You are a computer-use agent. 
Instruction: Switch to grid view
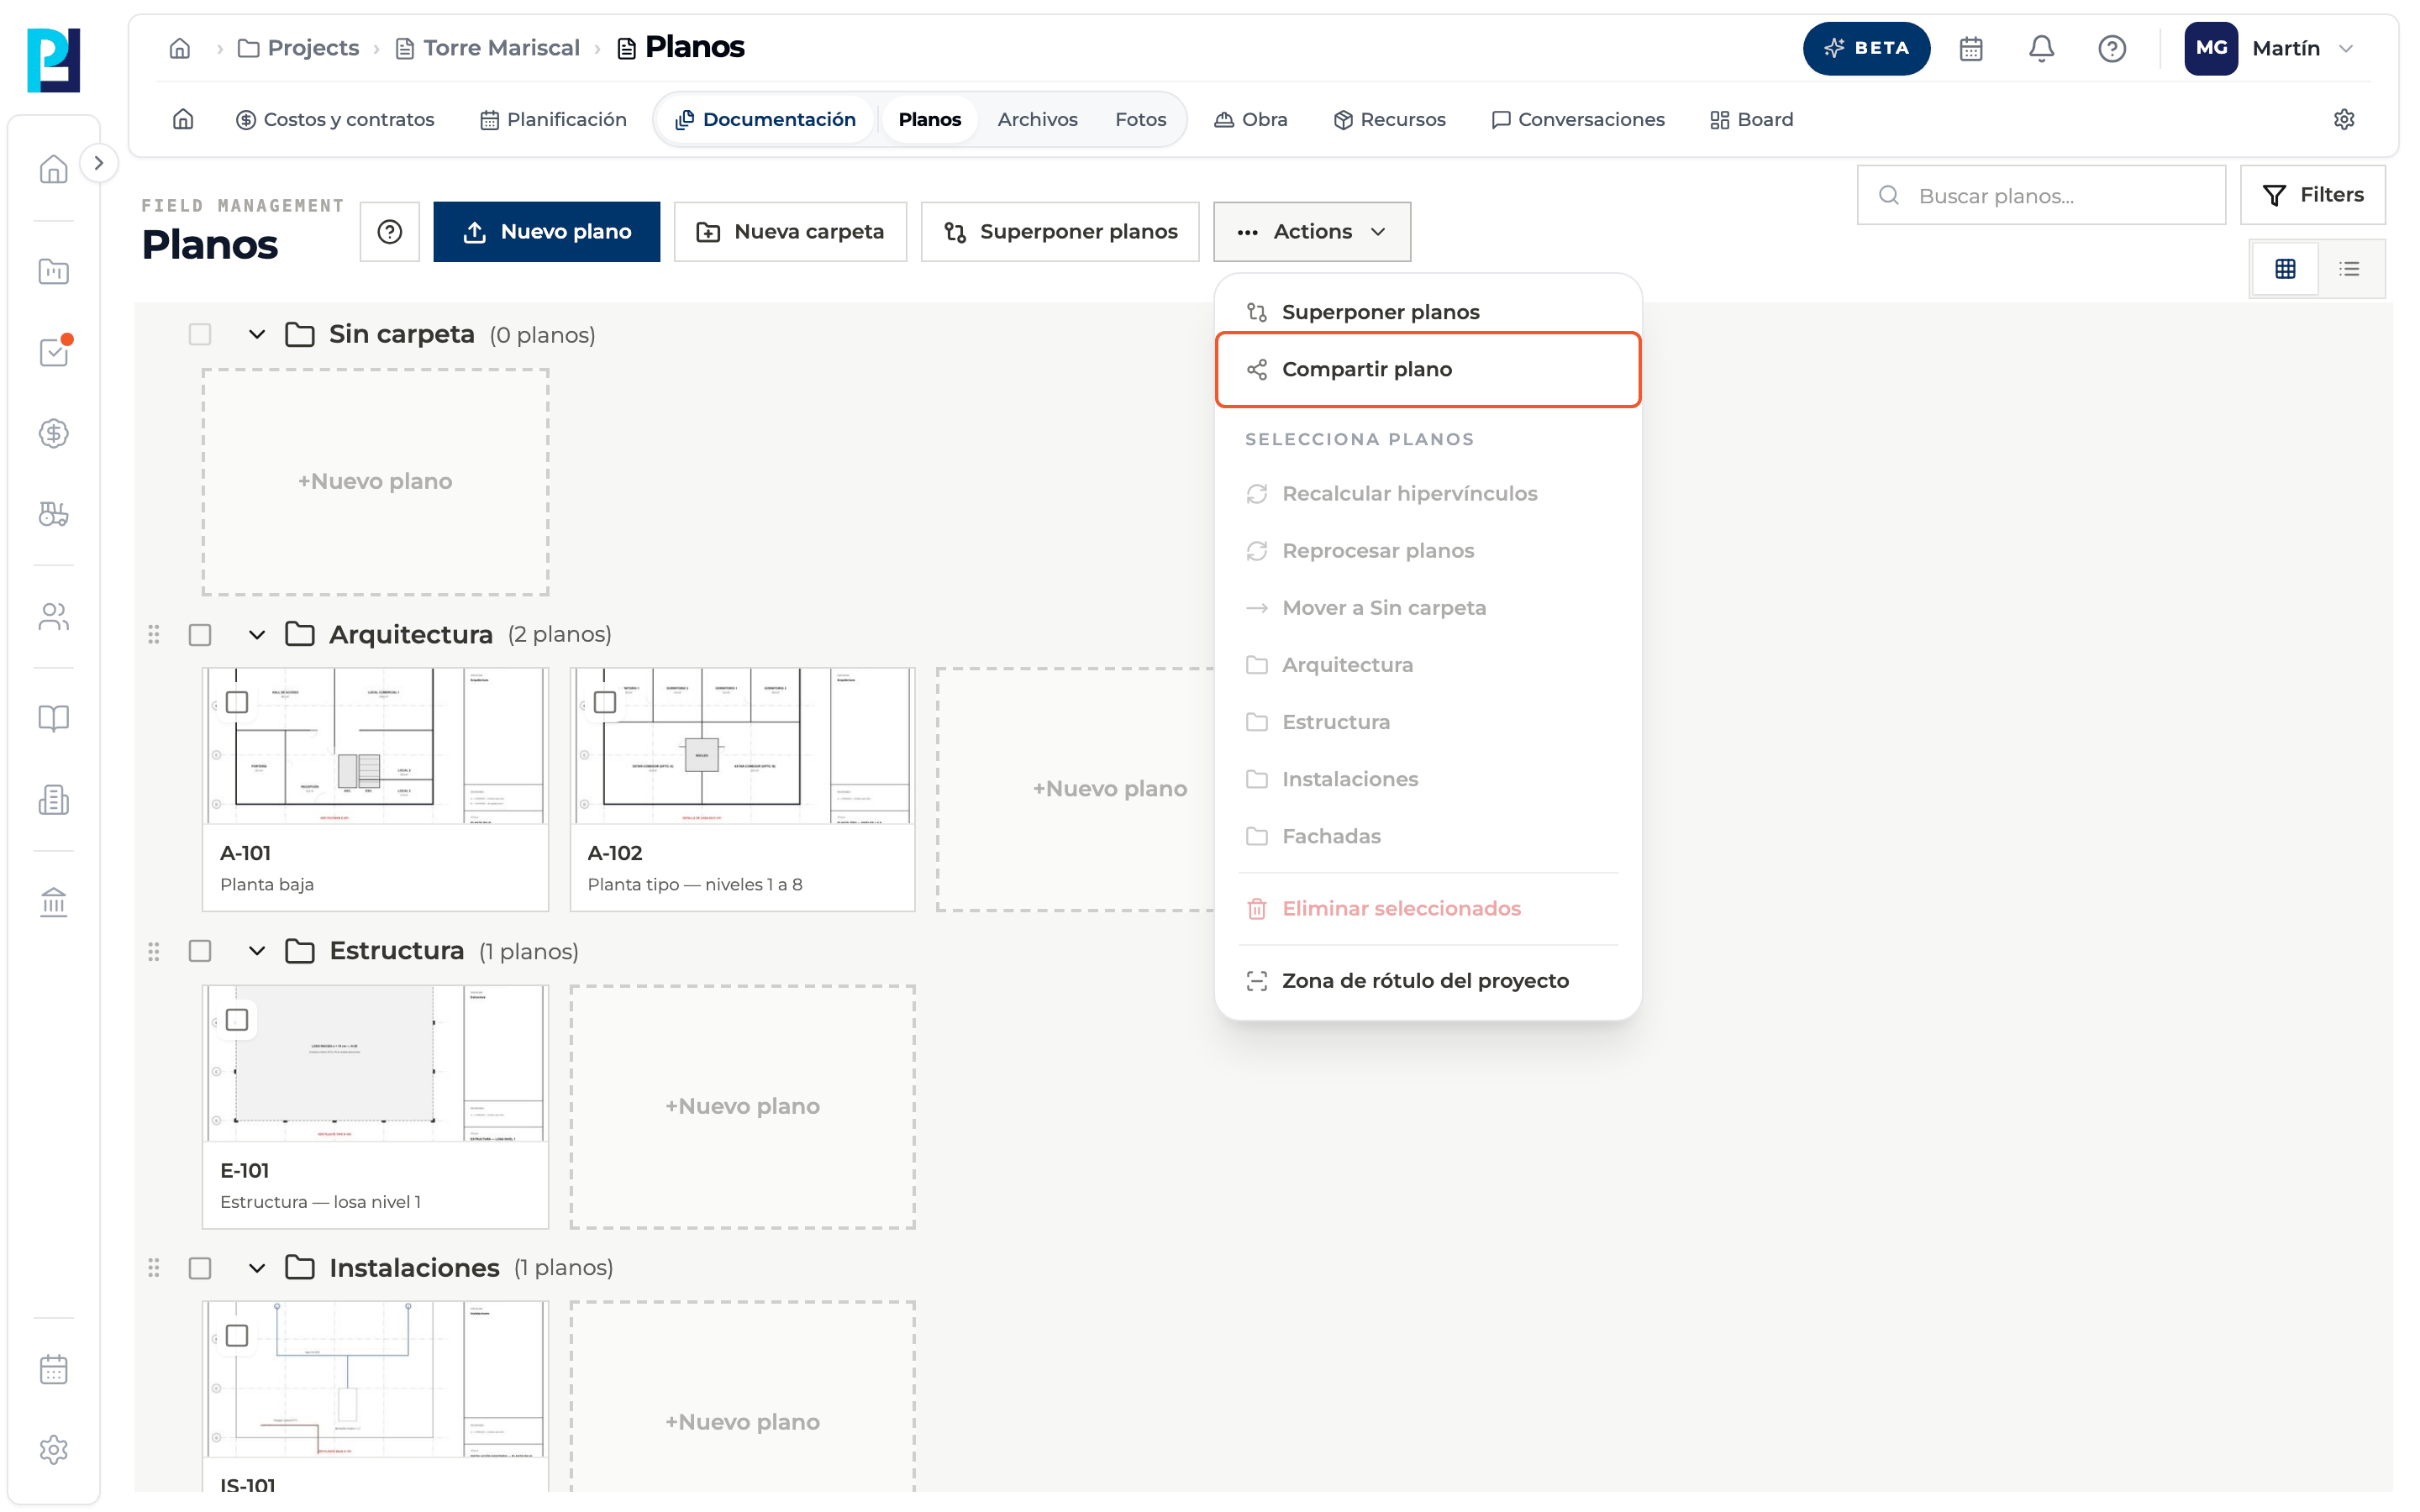2285,268
